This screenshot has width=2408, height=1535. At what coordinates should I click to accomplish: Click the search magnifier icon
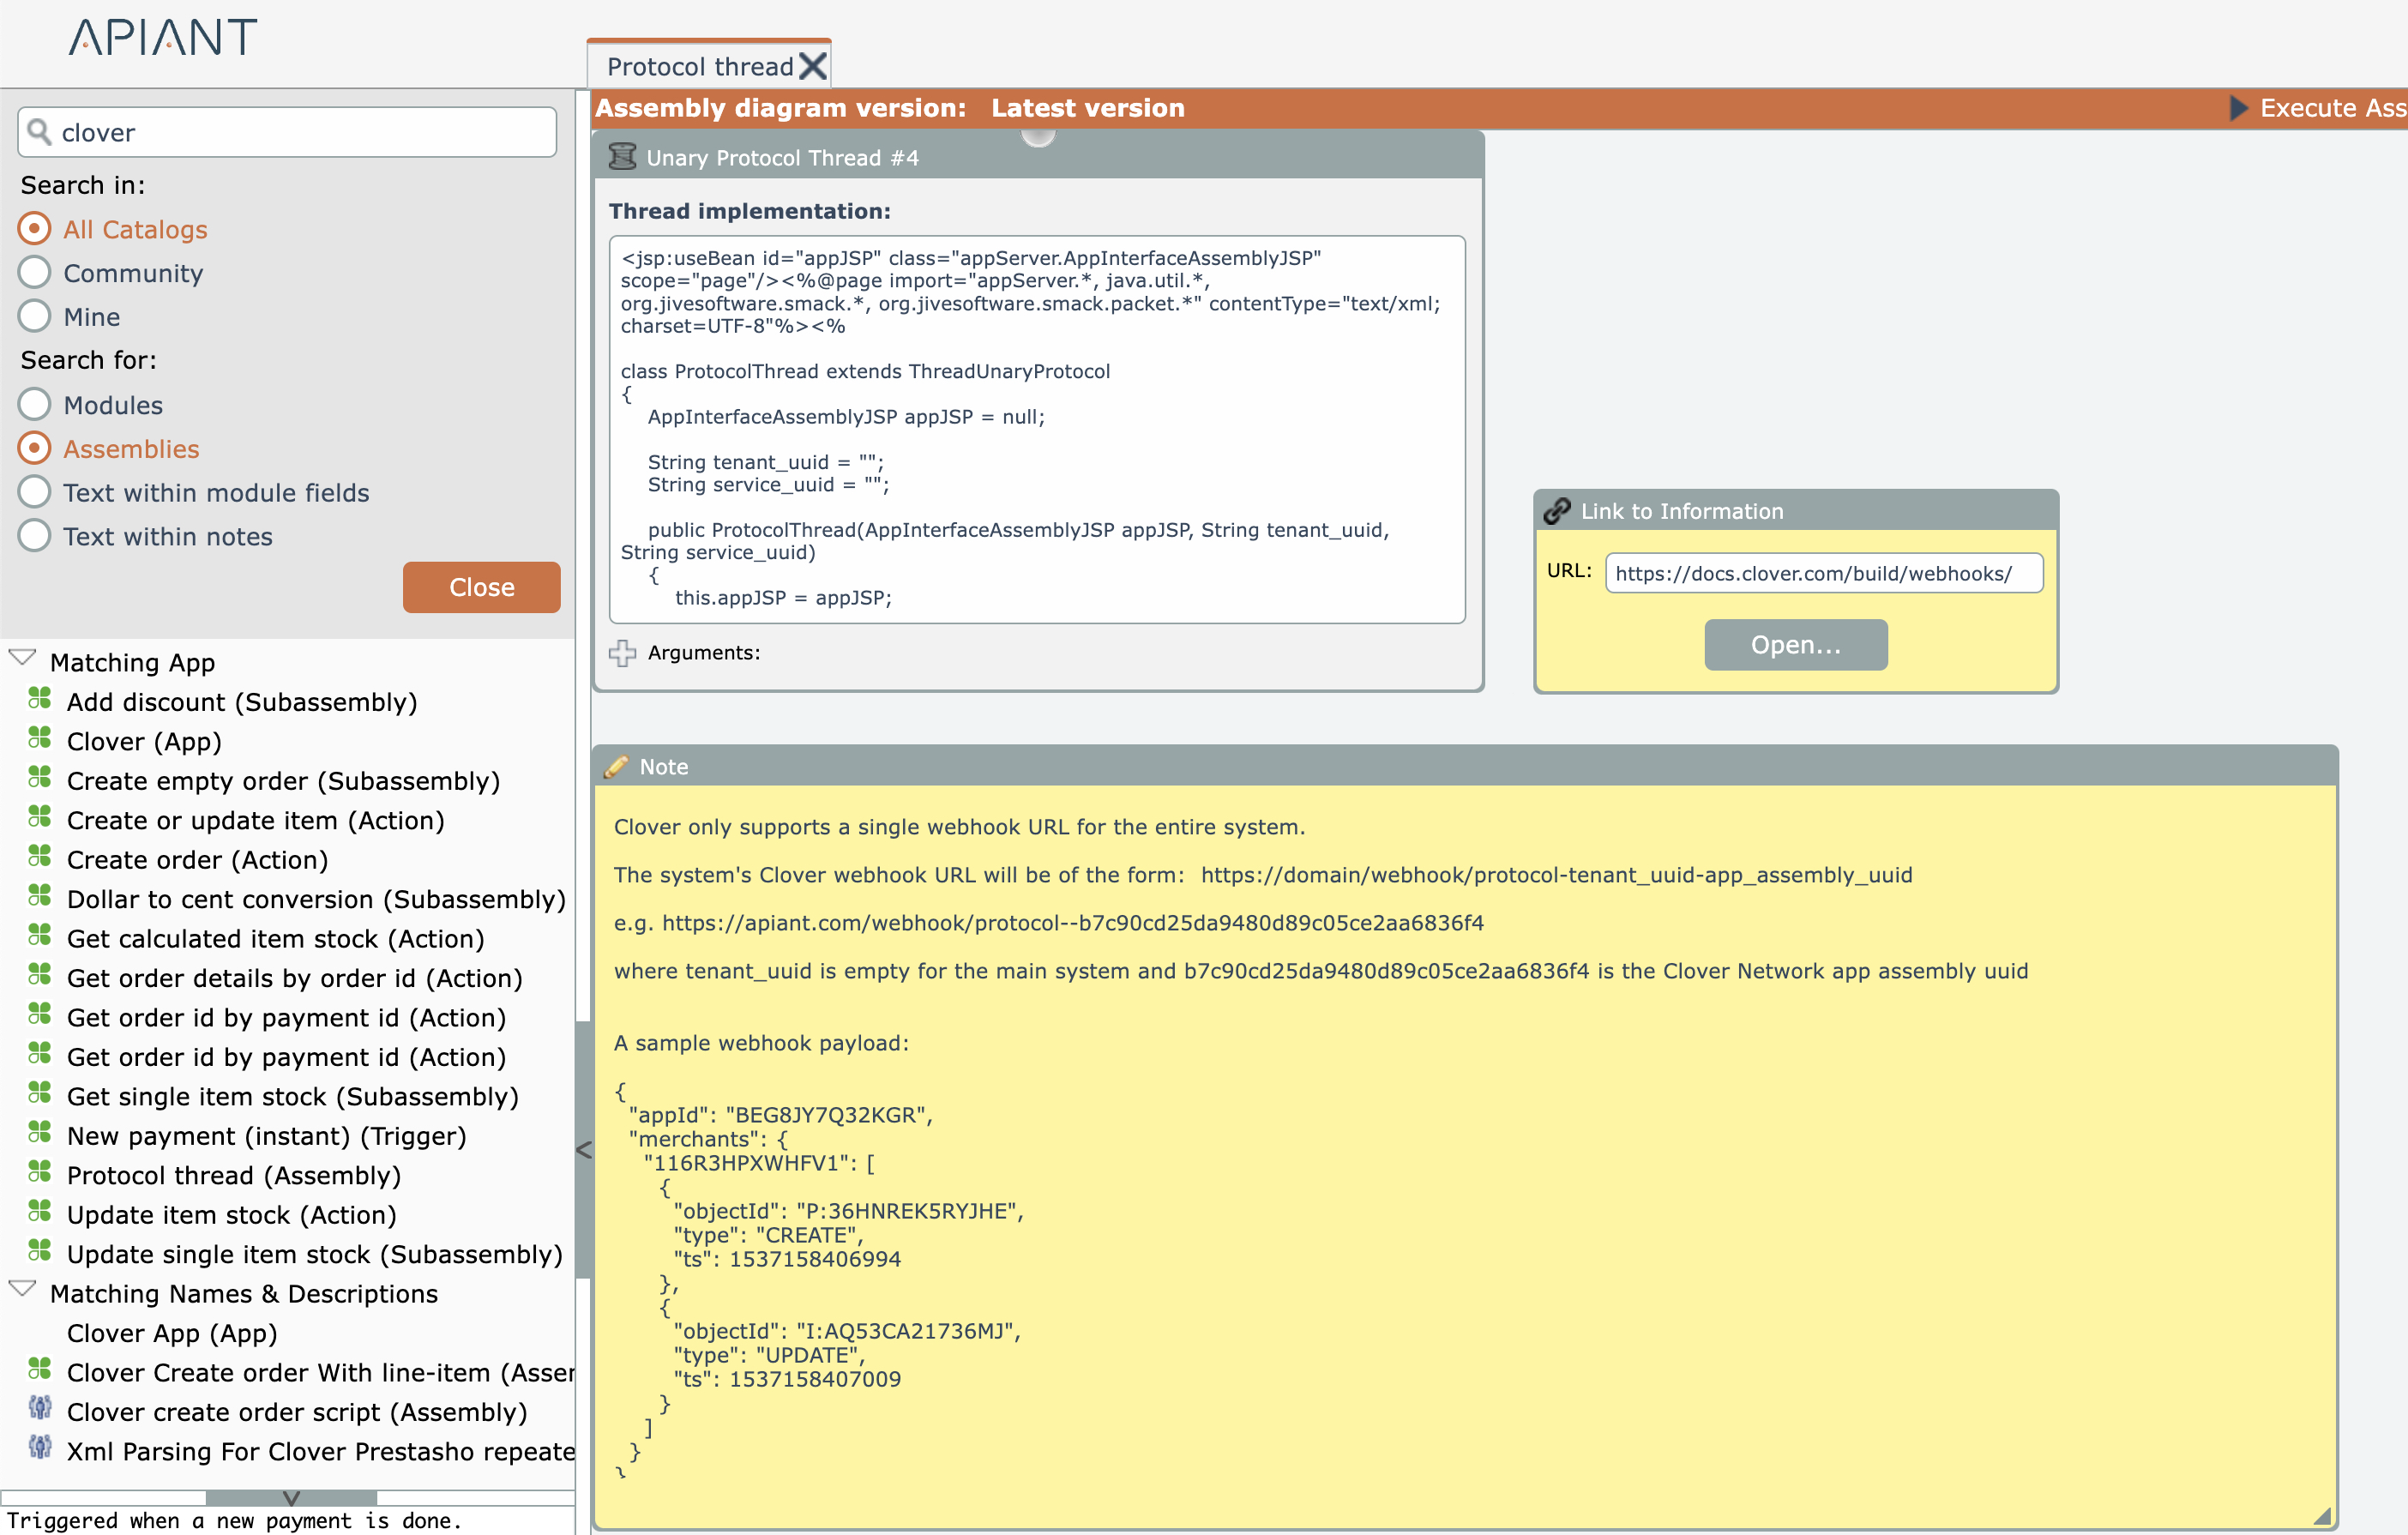(x=39, y=132)
